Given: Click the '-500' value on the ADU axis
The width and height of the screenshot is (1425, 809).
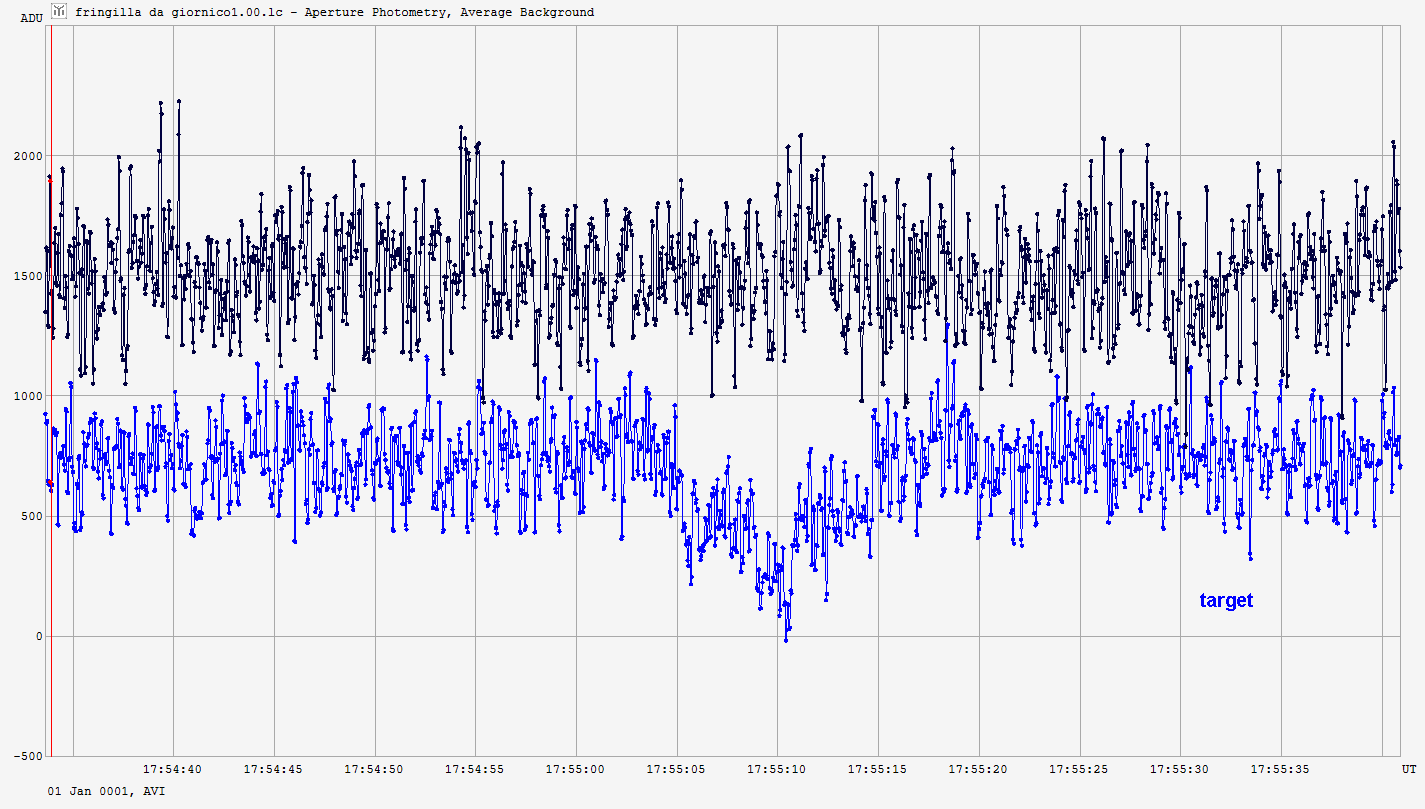Looking at the screenshot, I should pyautogui.click(x=27, y=756).
